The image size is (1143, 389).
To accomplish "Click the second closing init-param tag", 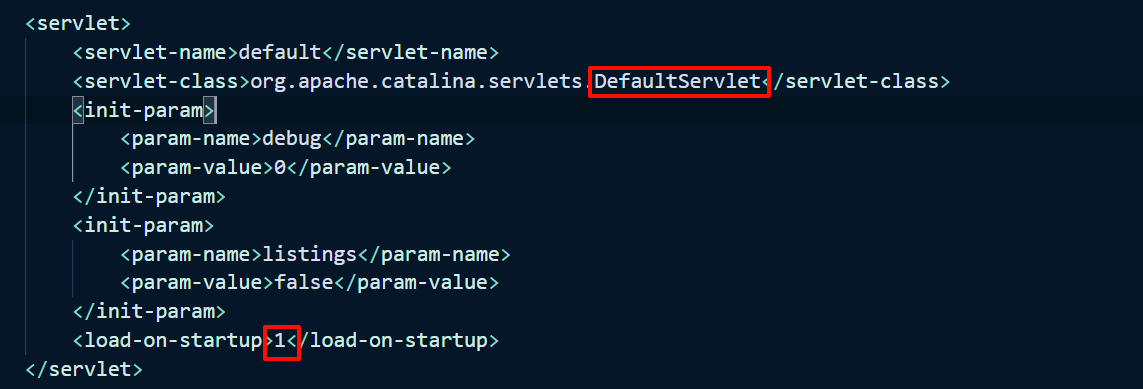I will (149, 312).
